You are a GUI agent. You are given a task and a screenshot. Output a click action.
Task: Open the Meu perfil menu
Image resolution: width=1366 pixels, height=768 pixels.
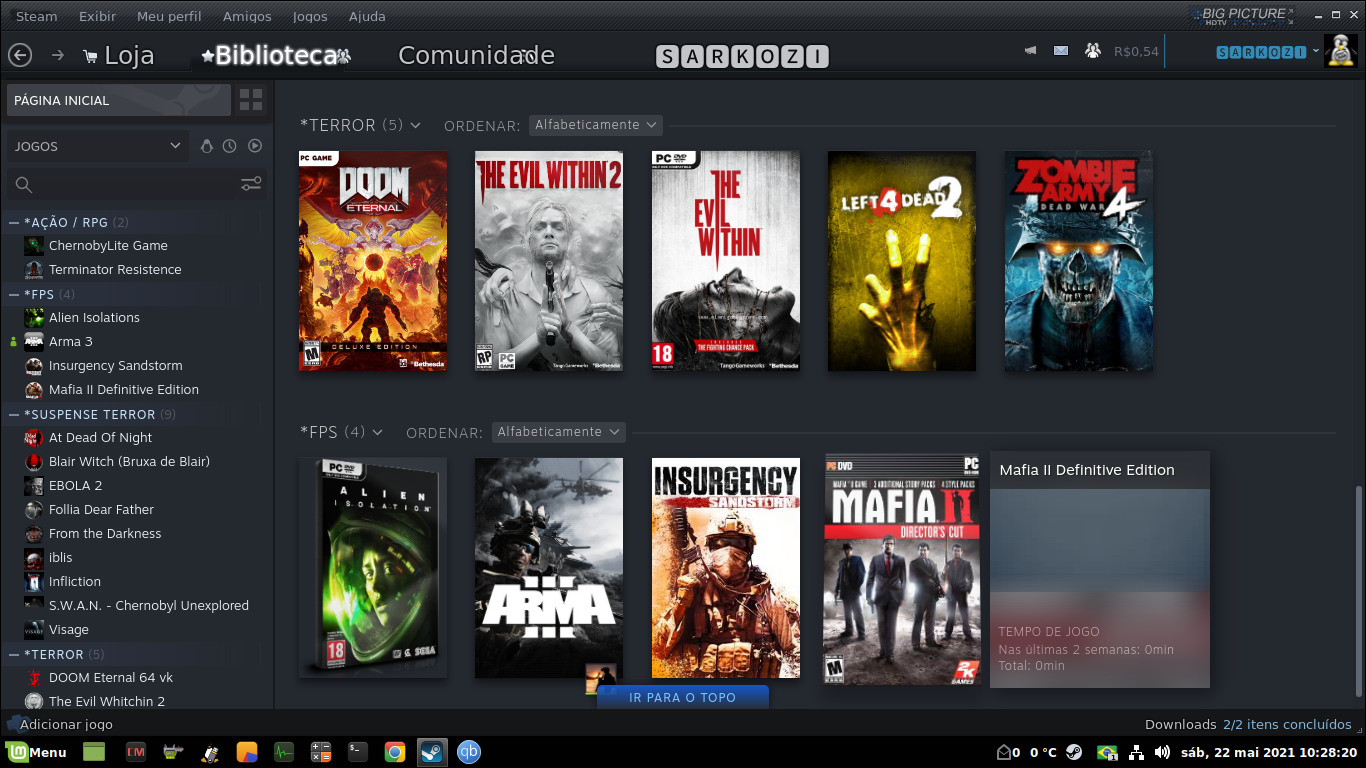point(169,17)
